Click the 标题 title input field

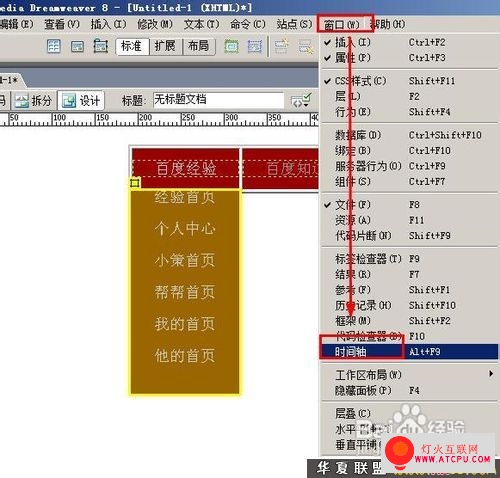tap(218, 100)
